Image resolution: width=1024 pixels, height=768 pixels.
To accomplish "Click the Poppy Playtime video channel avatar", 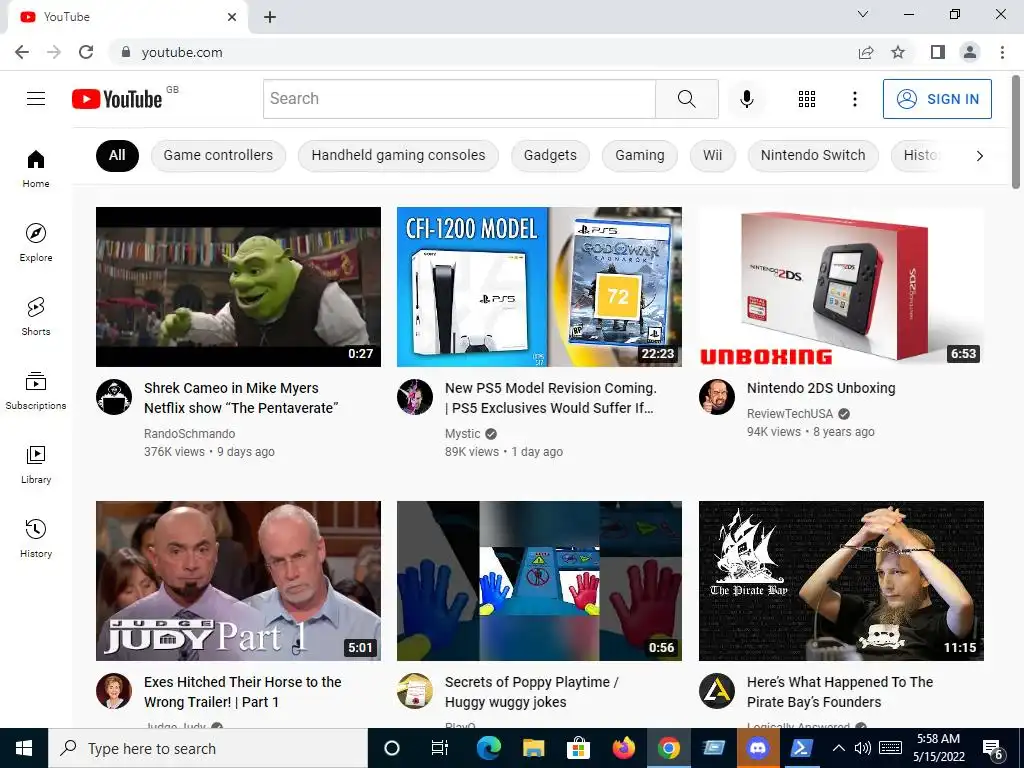I will pyautogui.click(x=415, y=691).
